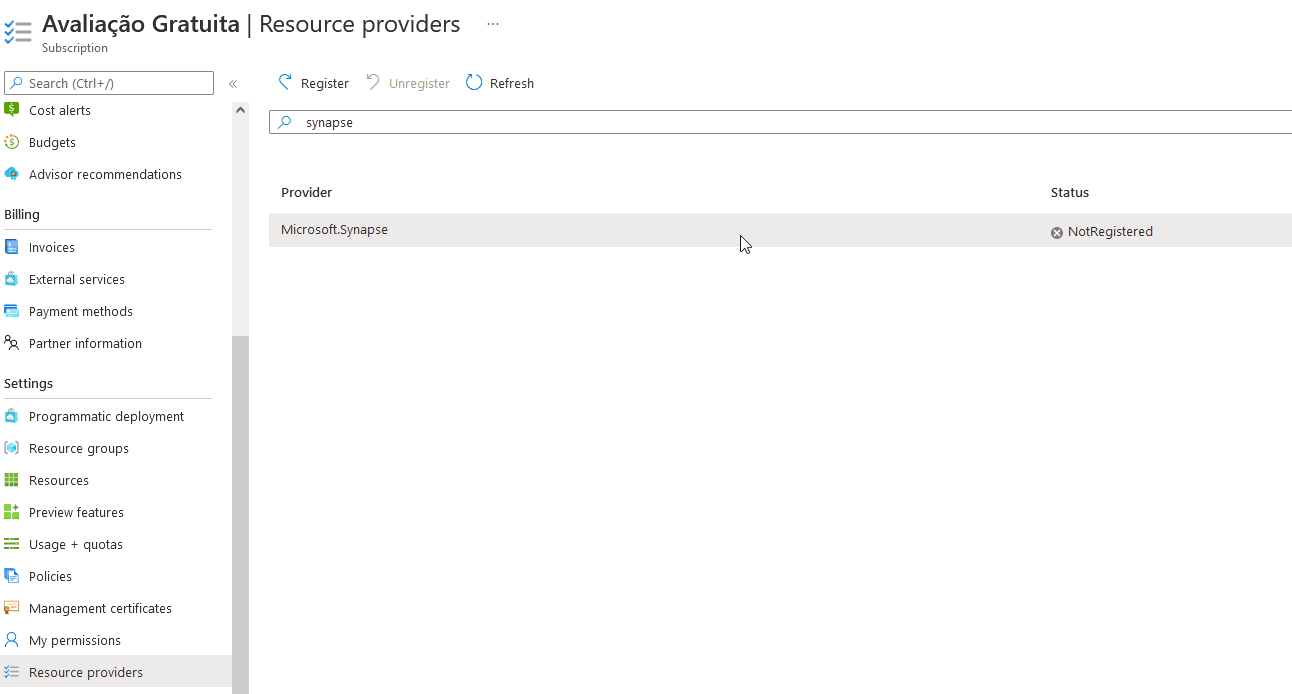Open Invoices from Billing section
Image resolution: width=1292 pixels, height=694 pixels.
(52, 247)
